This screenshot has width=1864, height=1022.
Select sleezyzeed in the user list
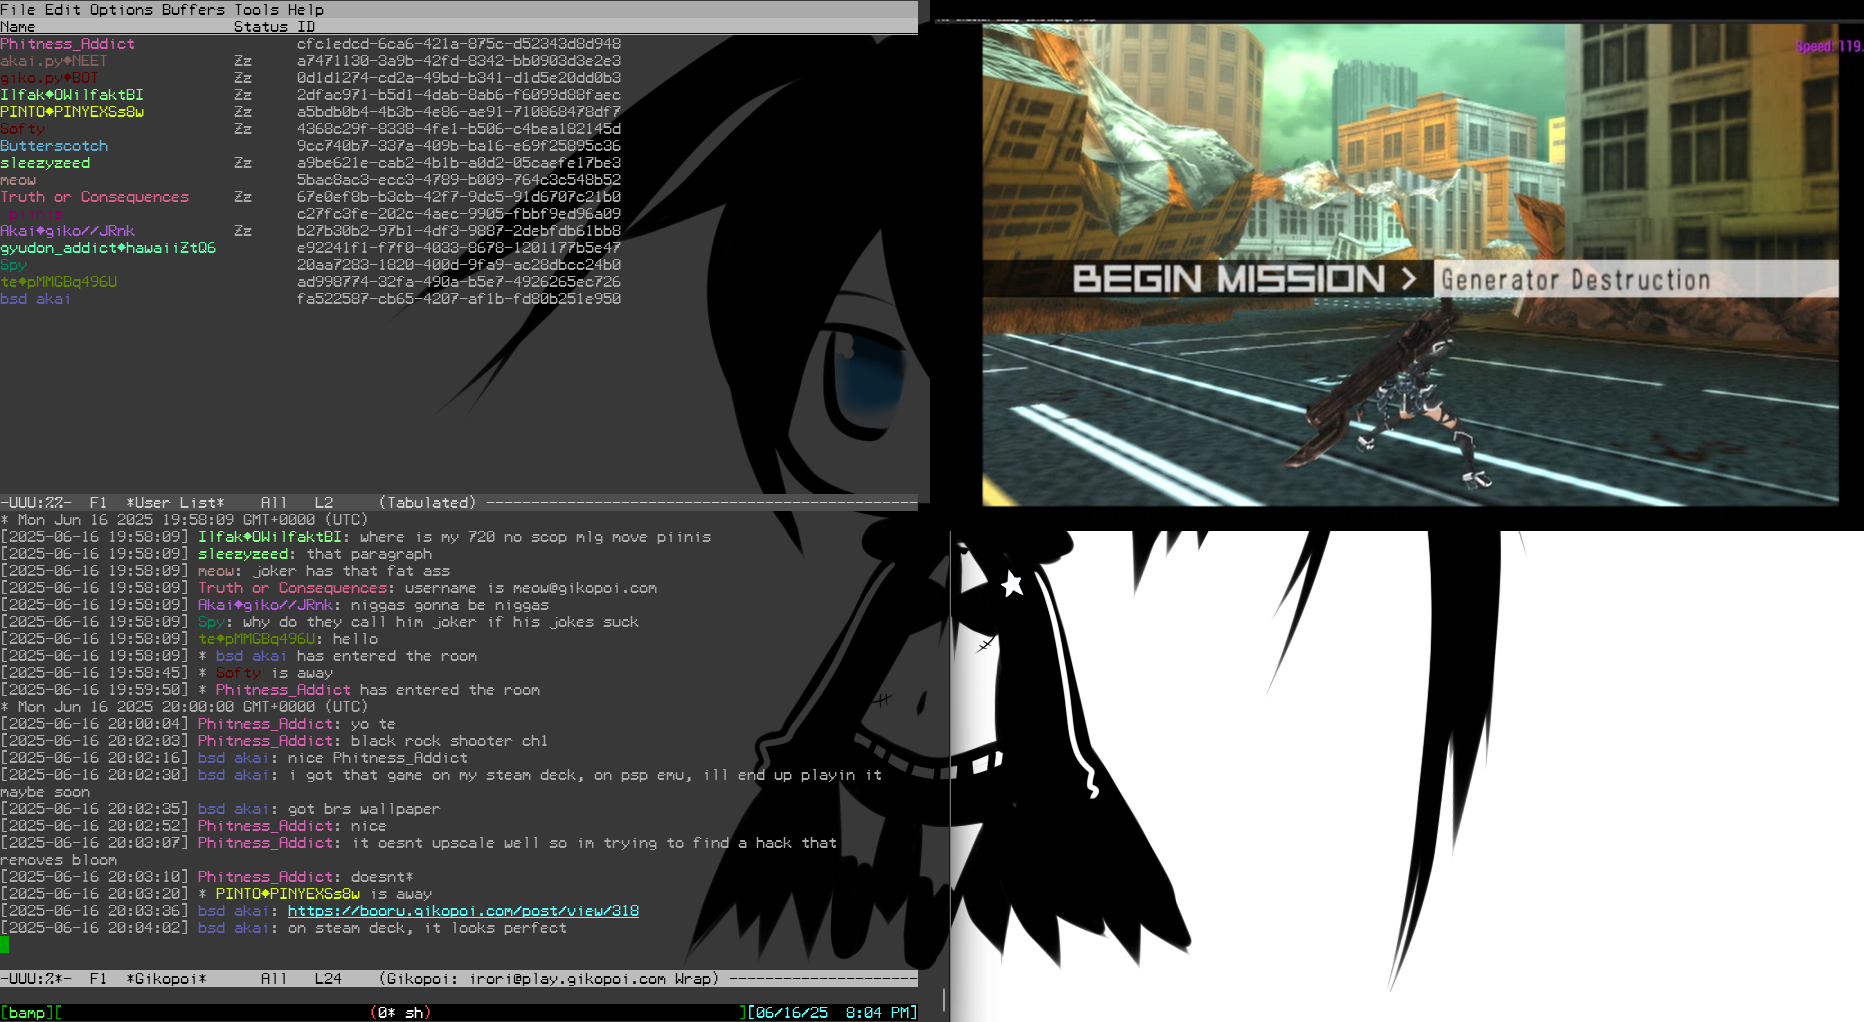(x=45, y=163)
